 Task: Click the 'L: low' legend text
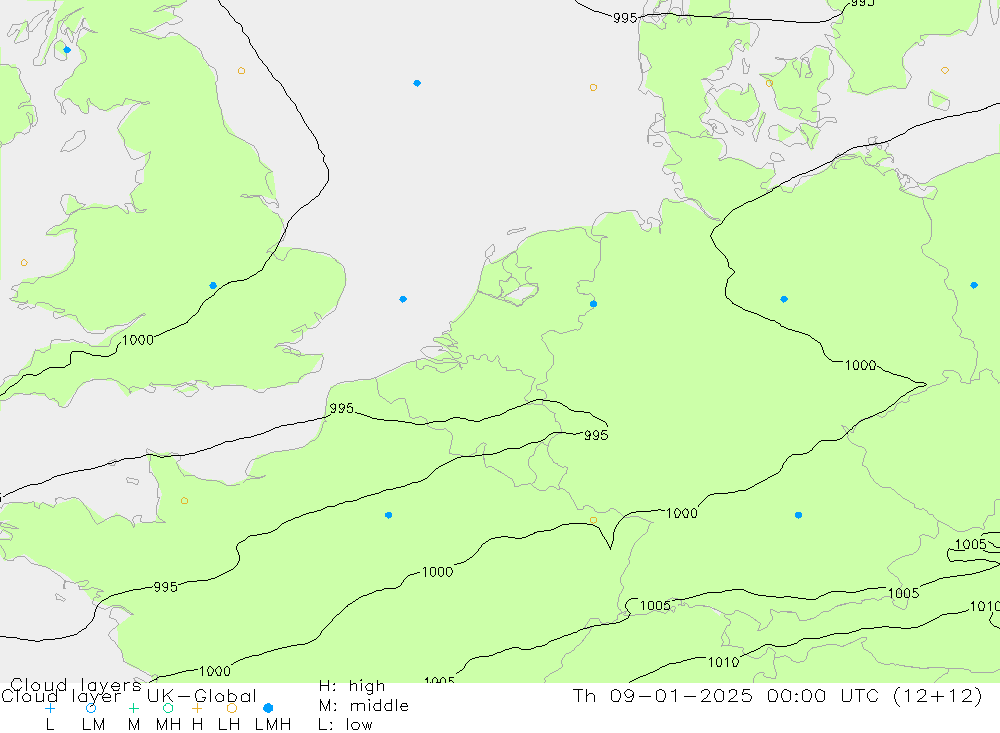pyautogui.click(x=345, y=725)
